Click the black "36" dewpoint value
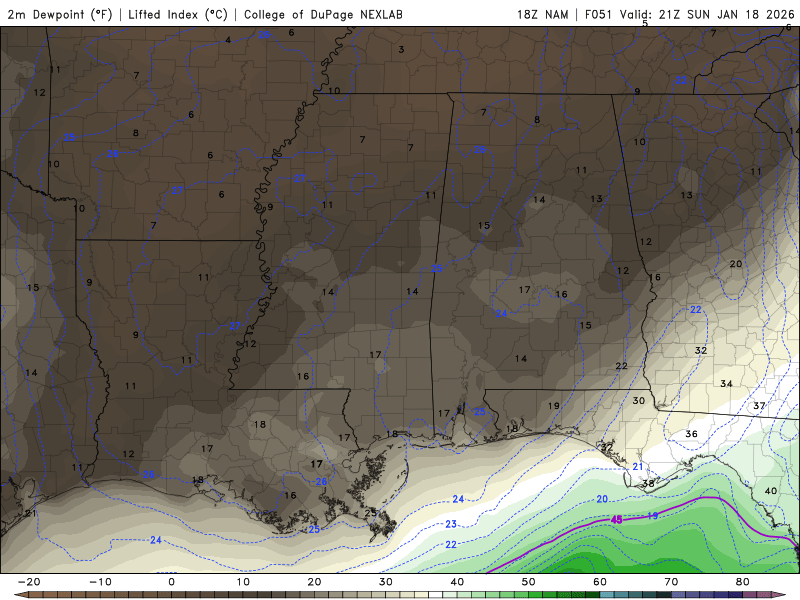 click(x=691, y=434)
